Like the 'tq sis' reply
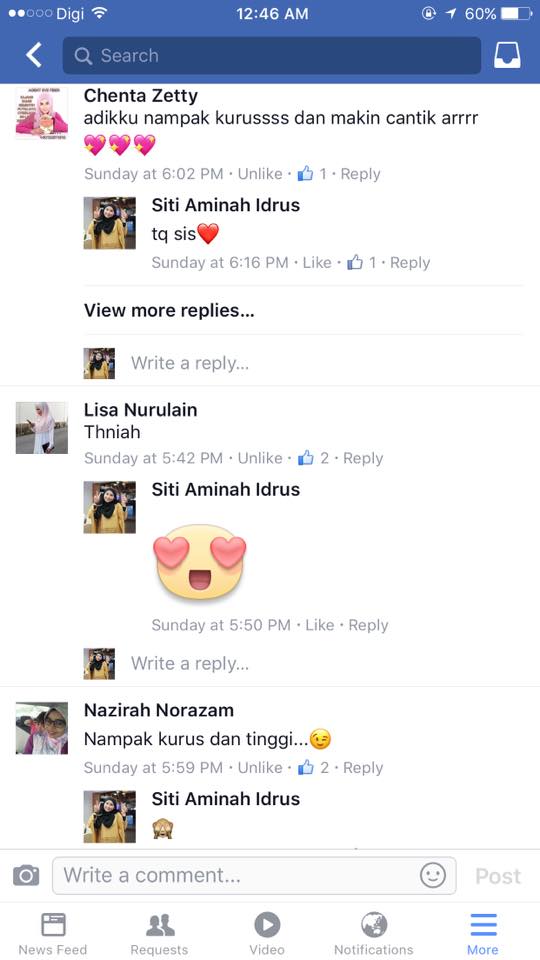 tap(317, 263)
